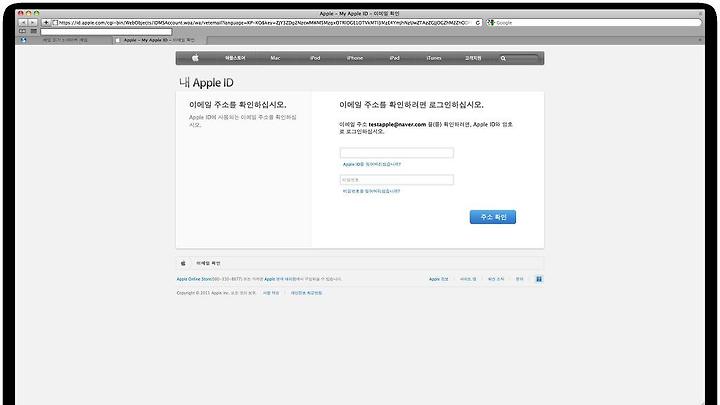Click the testapple@naver.com email text
The width and height of the screenshot is (720, 405).
click(x=397, y=124)
